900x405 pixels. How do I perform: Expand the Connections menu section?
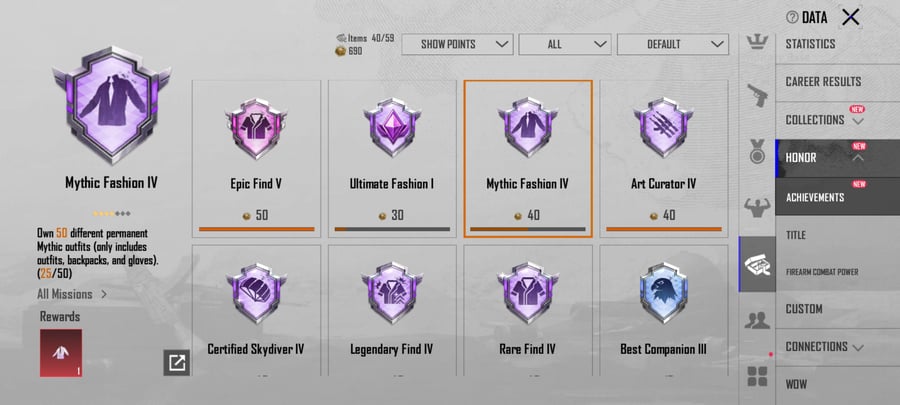tap(826, 347)
